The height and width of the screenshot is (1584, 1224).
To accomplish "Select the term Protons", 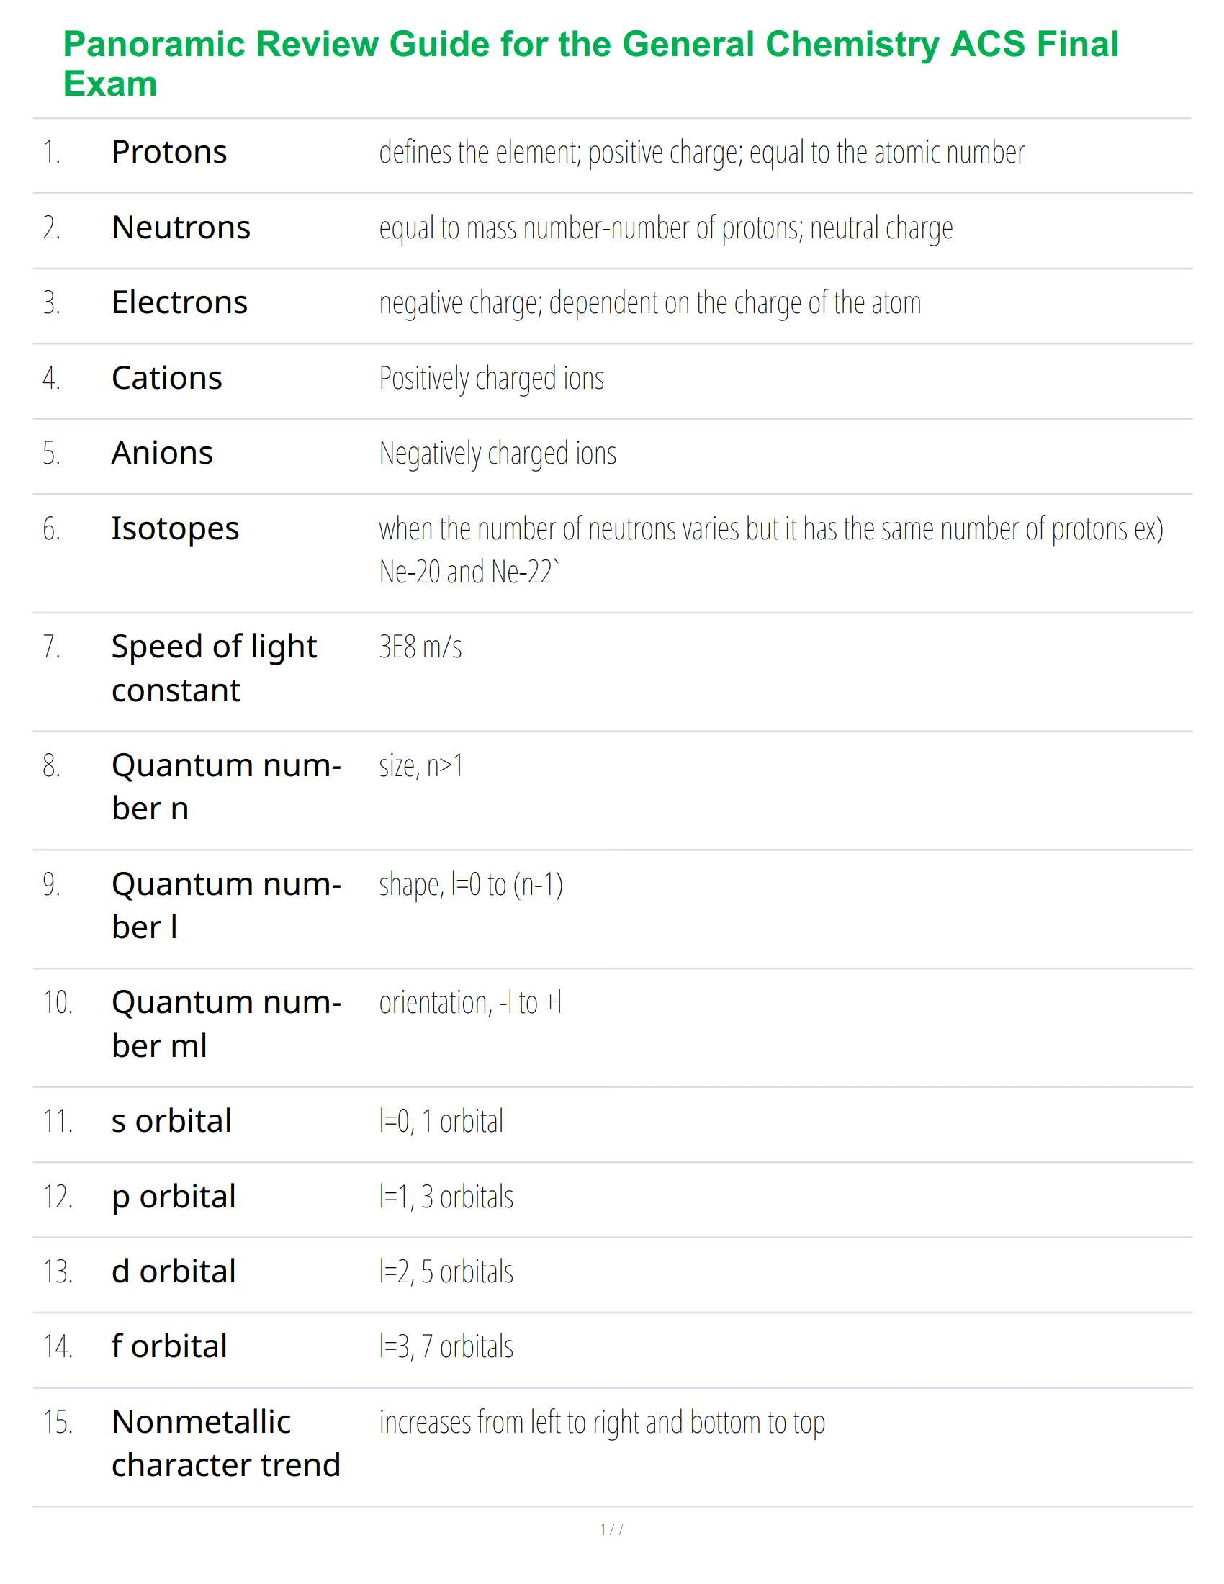I will [x=169, y=152].
